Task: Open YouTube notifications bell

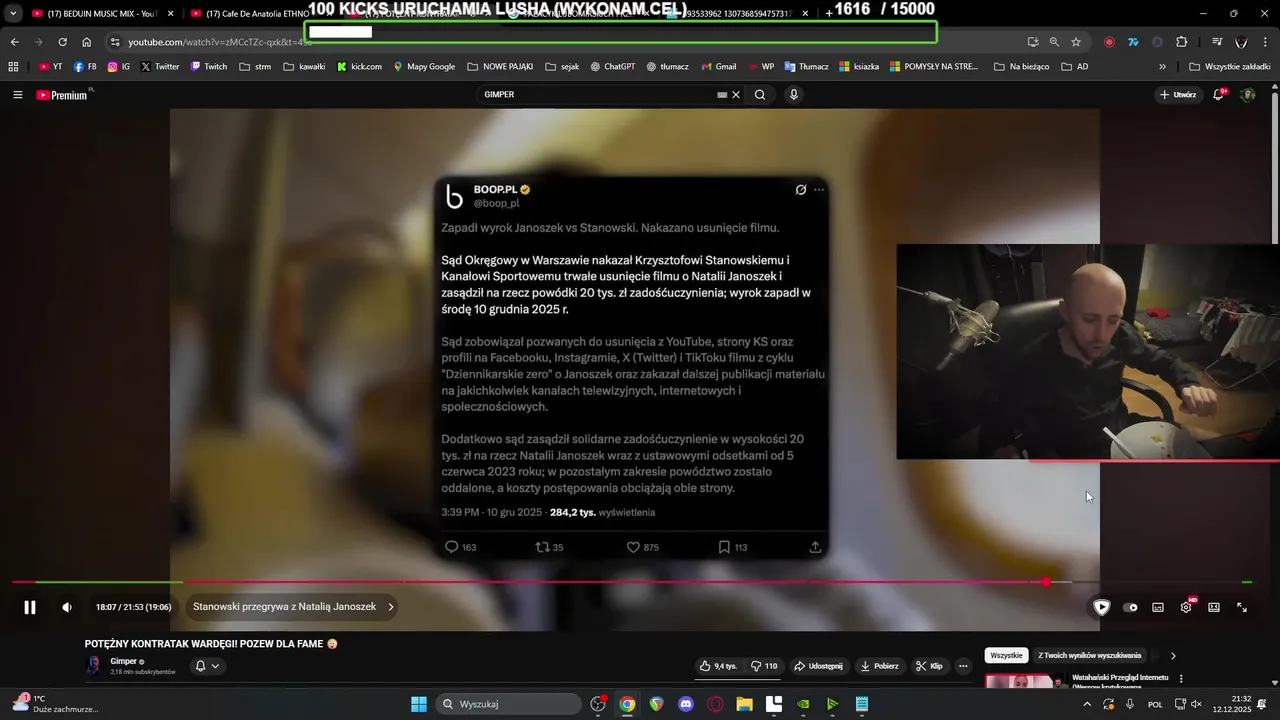Action: click(x=1219, y=95)
